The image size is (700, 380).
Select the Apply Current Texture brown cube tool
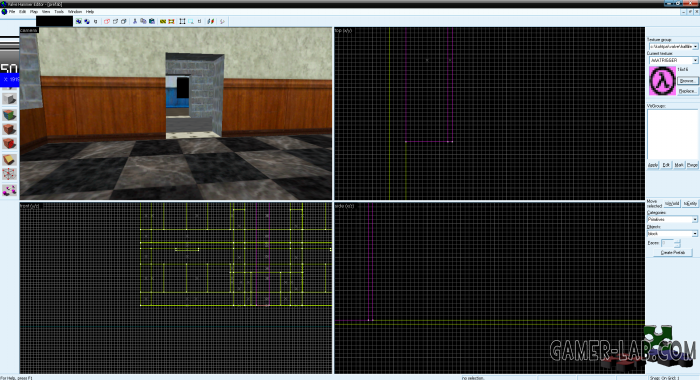[9, 129]
